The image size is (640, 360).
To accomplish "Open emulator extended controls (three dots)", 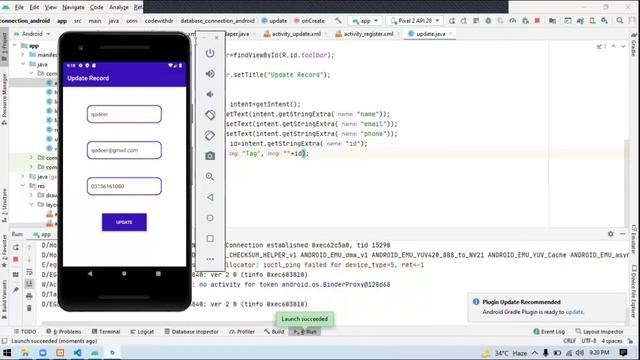I will click(x=210, y=259).
